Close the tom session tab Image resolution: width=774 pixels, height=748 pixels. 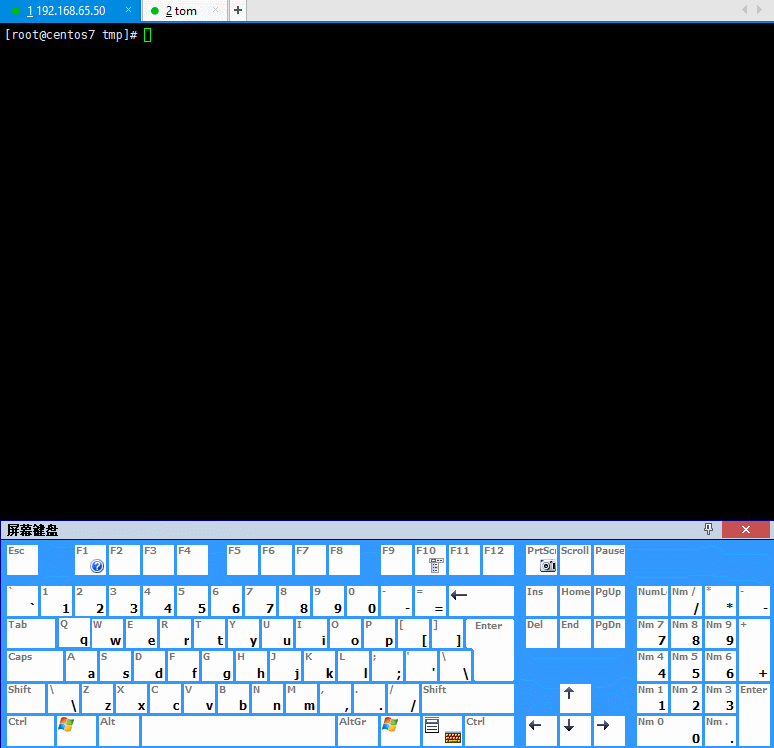click(x=215, y=10)
